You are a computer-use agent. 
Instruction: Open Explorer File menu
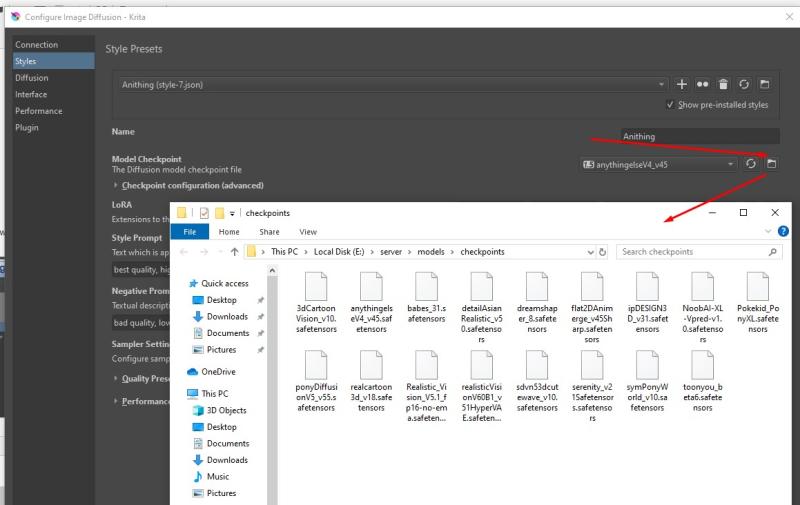pos(189,232)
